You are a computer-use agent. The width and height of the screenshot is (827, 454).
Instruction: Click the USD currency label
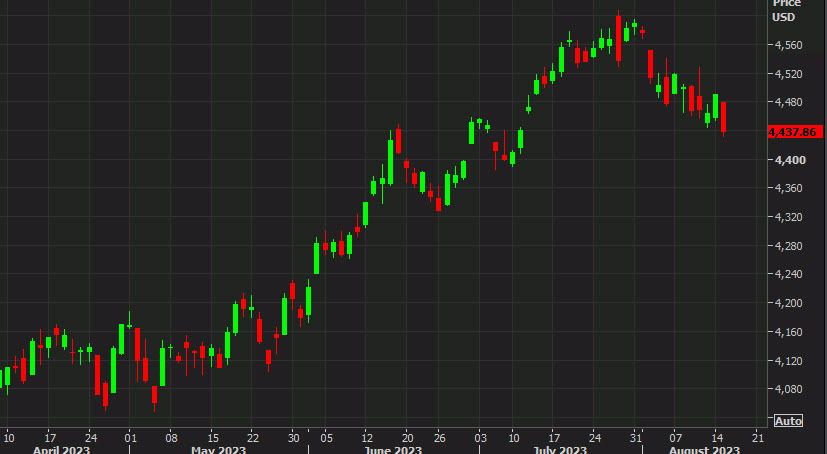click(x=783, y=17)
